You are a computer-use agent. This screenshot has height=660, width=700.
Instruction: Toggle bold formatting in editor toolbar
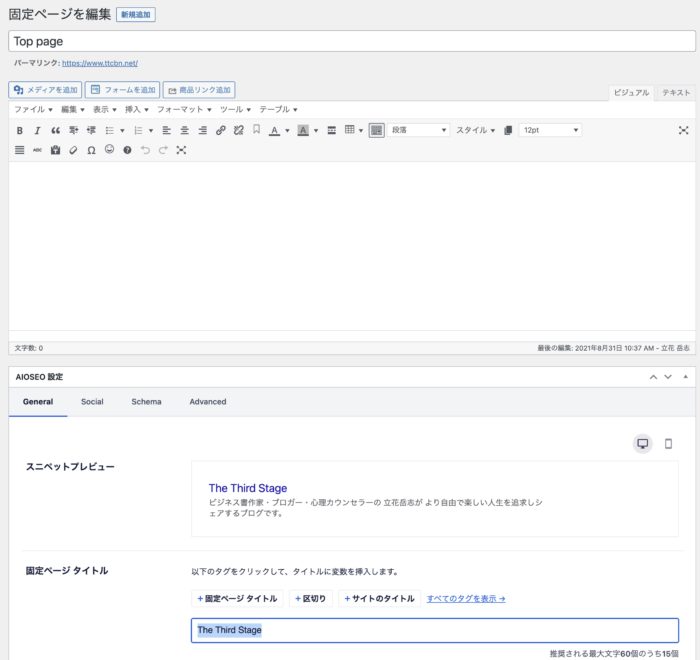click(19, 130)
